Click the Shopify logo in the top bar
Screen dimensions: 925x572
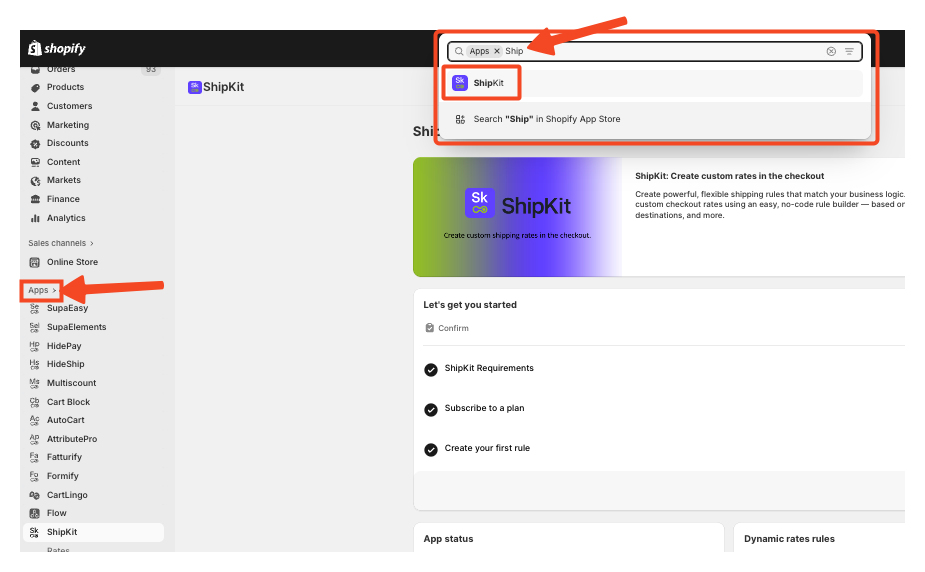coord(57,48)
